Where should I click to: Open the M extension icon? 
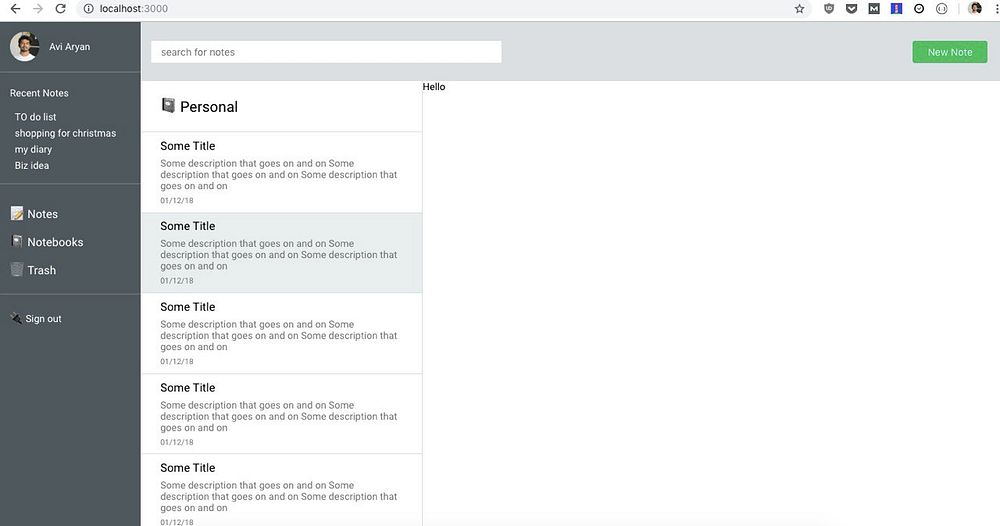click(x=874, y=9)
